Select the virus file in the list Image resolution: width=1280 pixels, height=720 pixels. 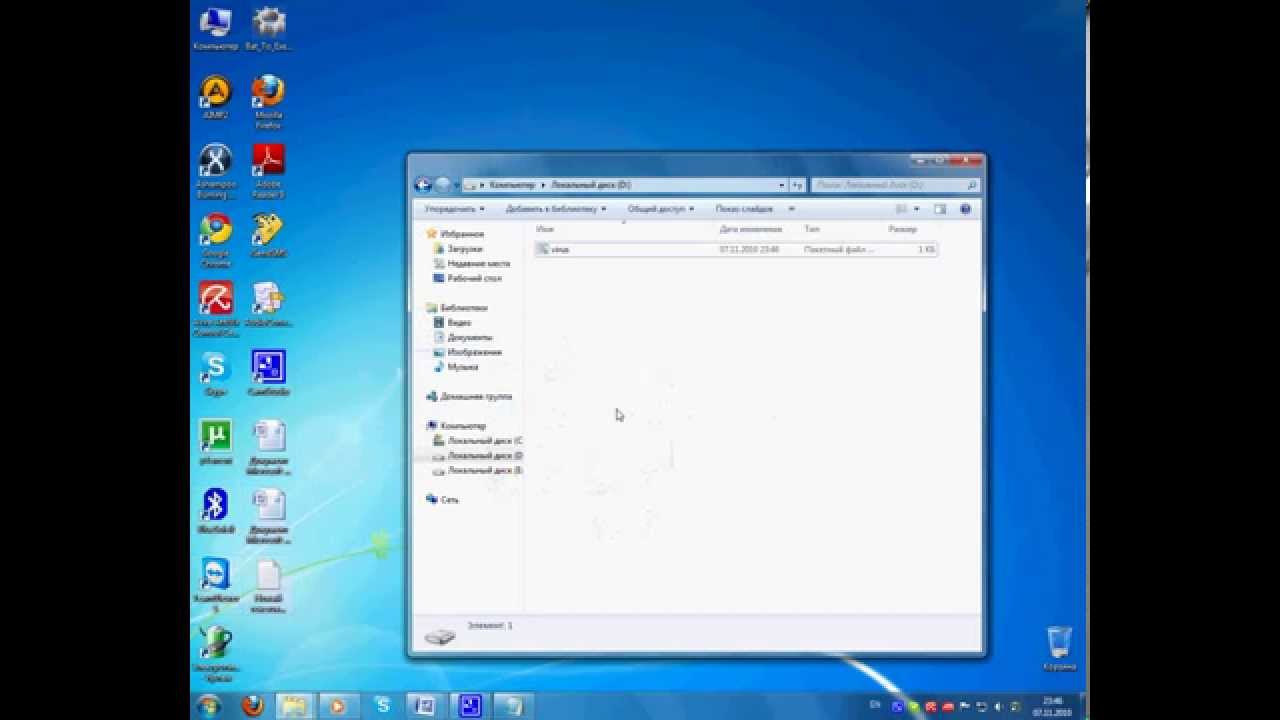coord(735,249)
